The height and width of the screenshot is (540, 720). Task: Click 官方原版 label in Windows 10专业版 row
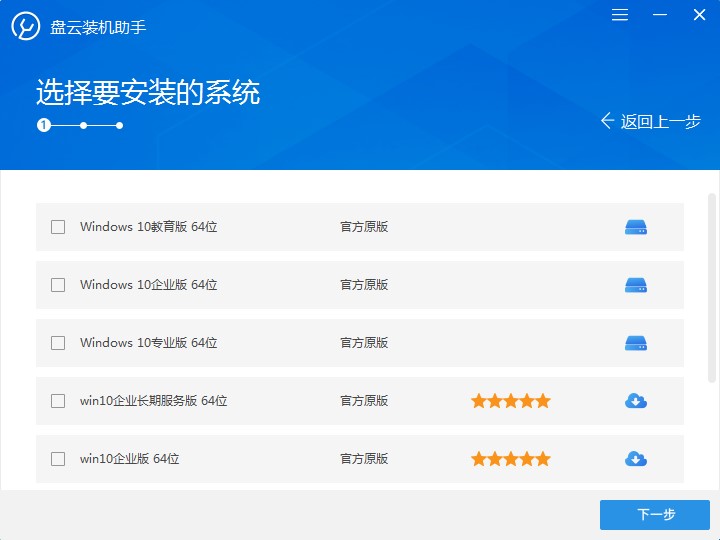coord(364,343)
